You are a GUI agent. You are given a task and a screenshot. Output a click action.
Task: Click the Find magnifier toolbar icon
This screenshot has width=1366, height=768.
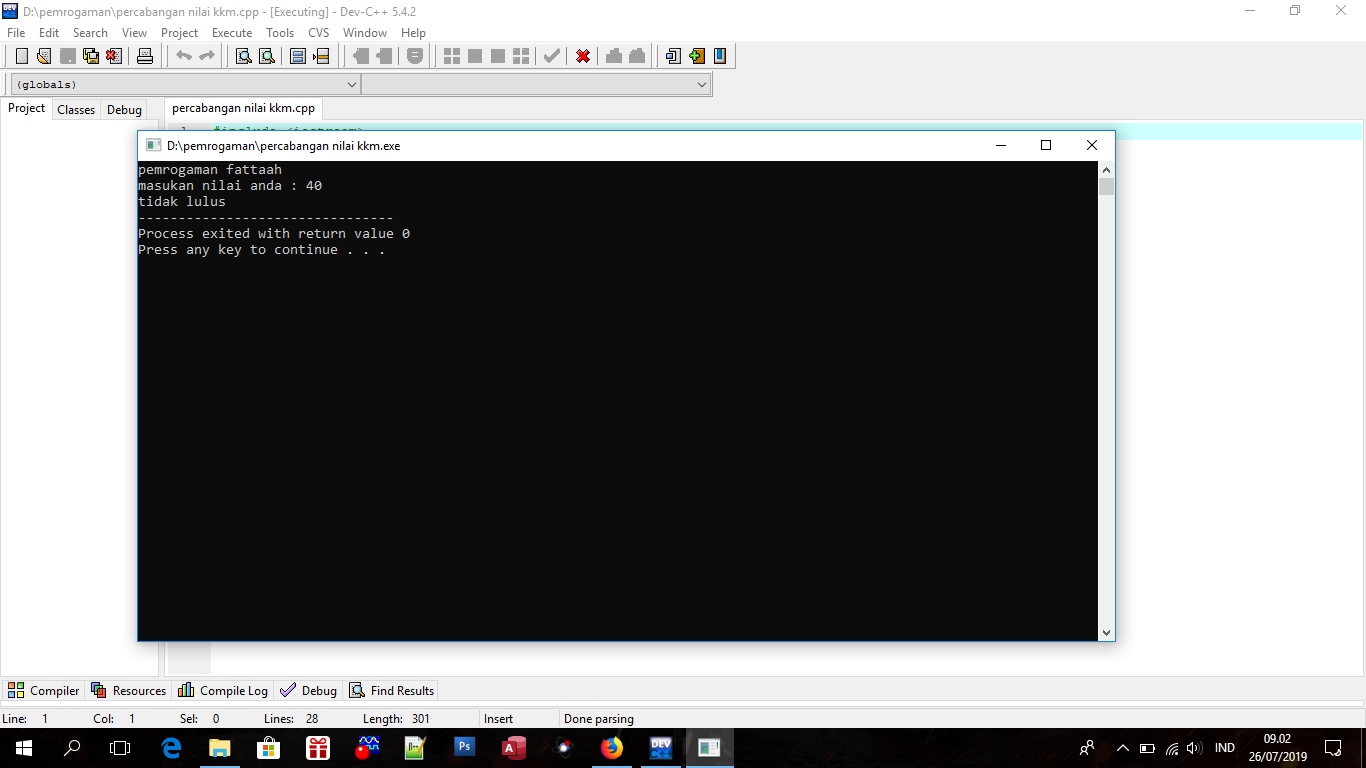click(243, 56)
